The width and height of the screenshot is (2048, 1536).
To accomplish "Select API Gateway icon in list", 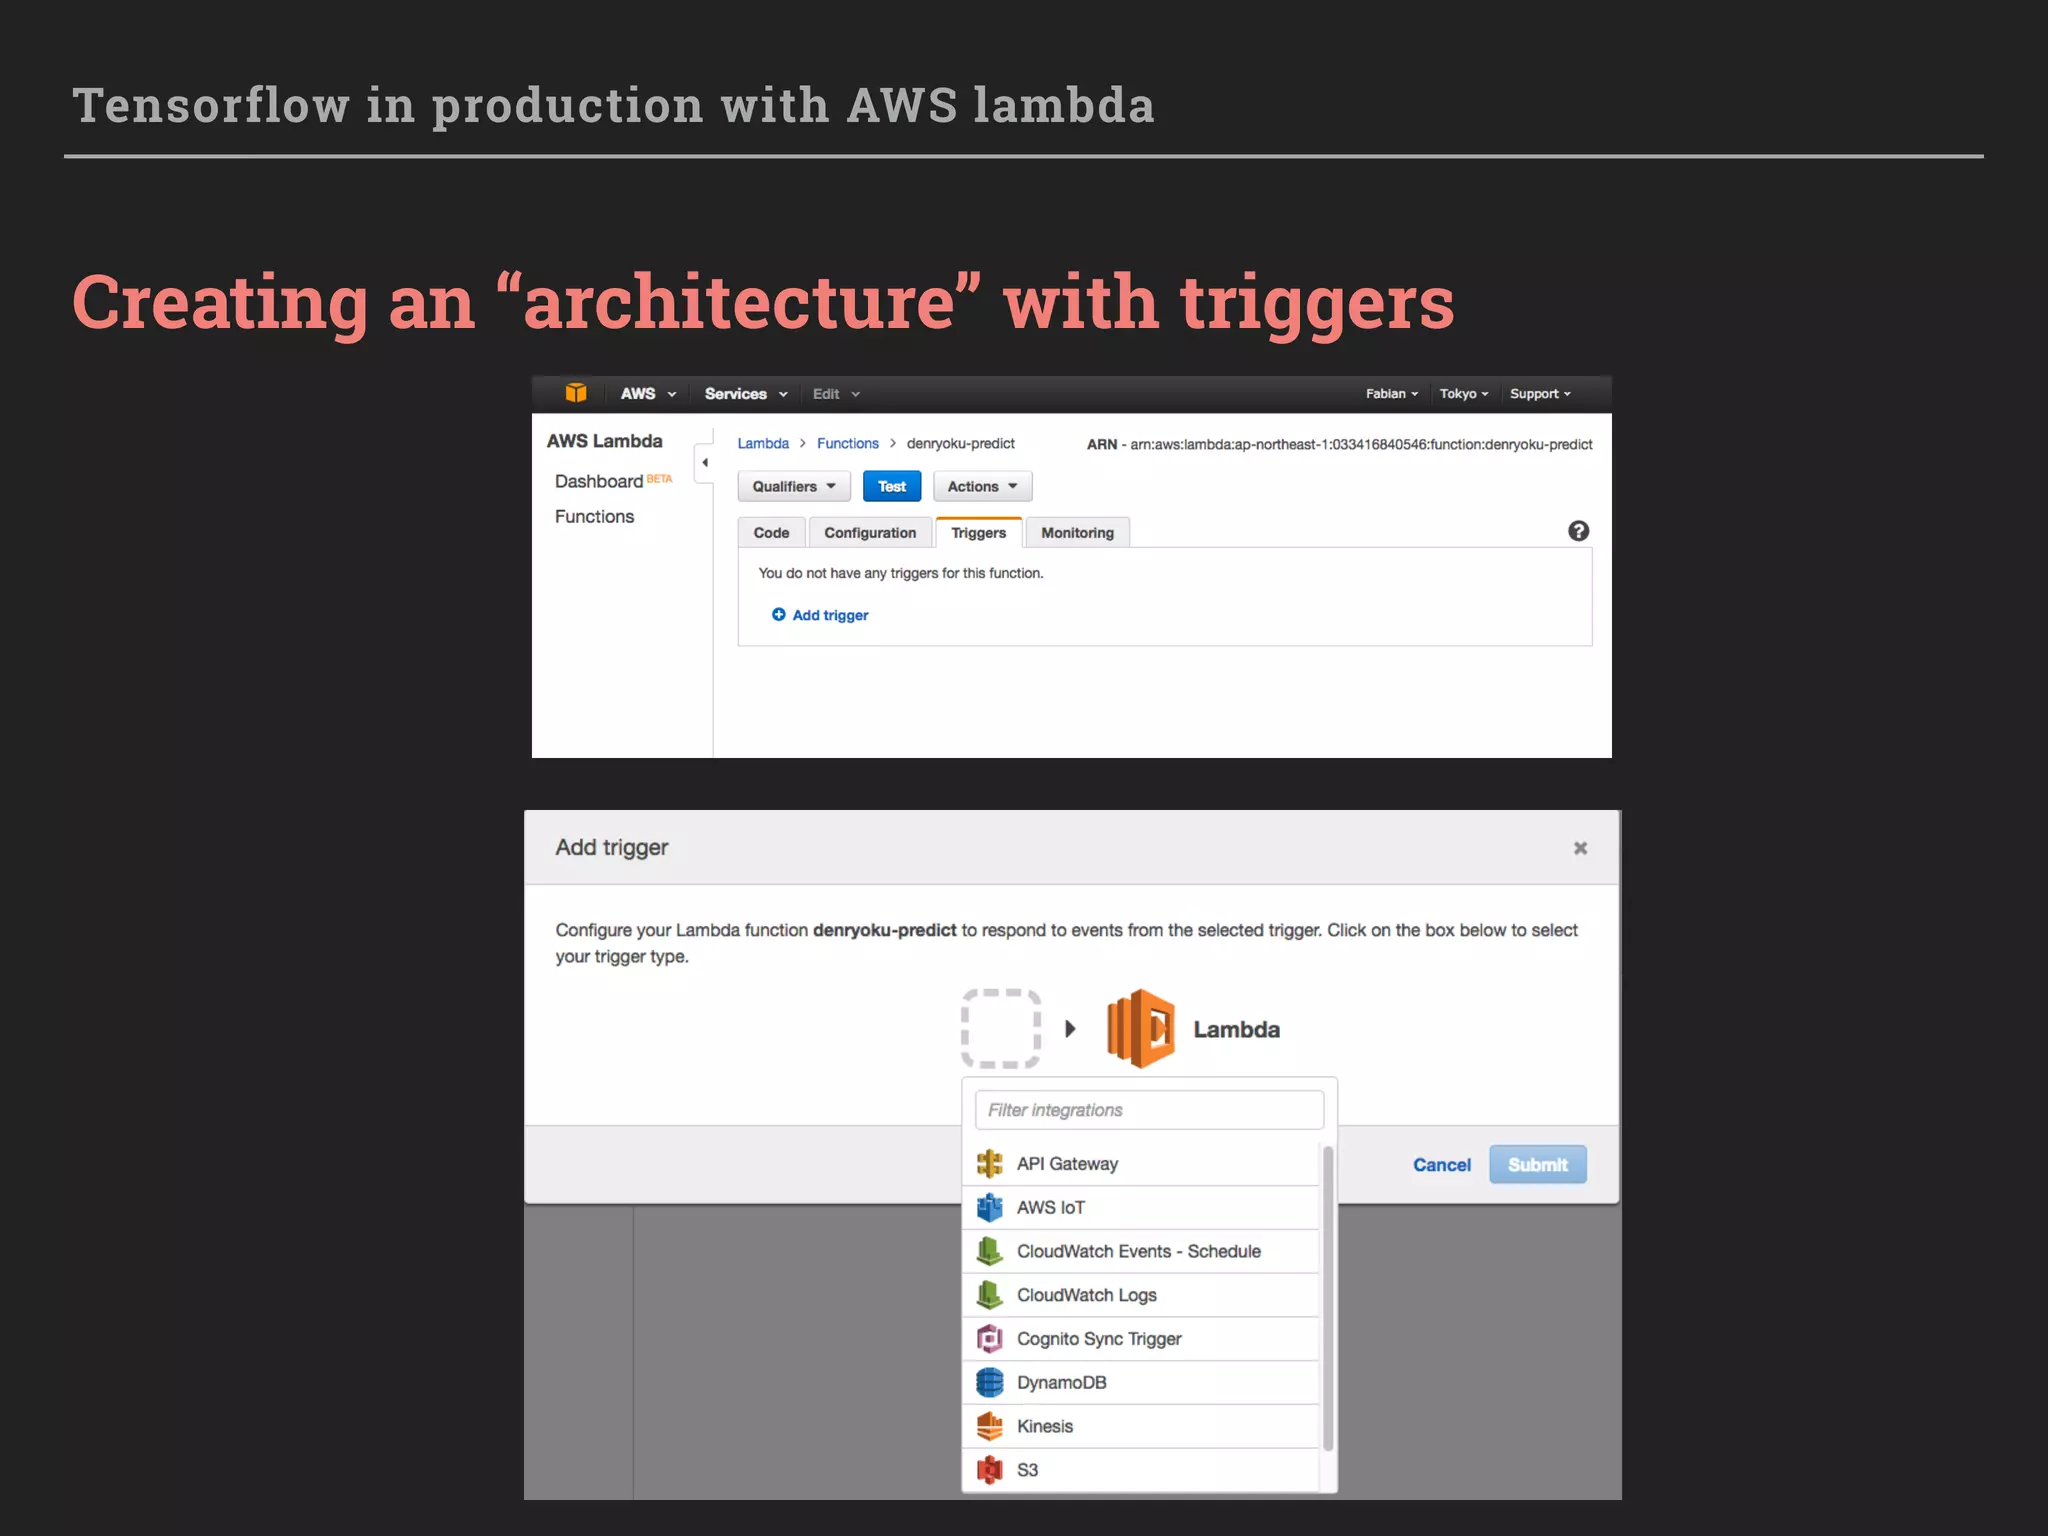I will pos(989,1164).
